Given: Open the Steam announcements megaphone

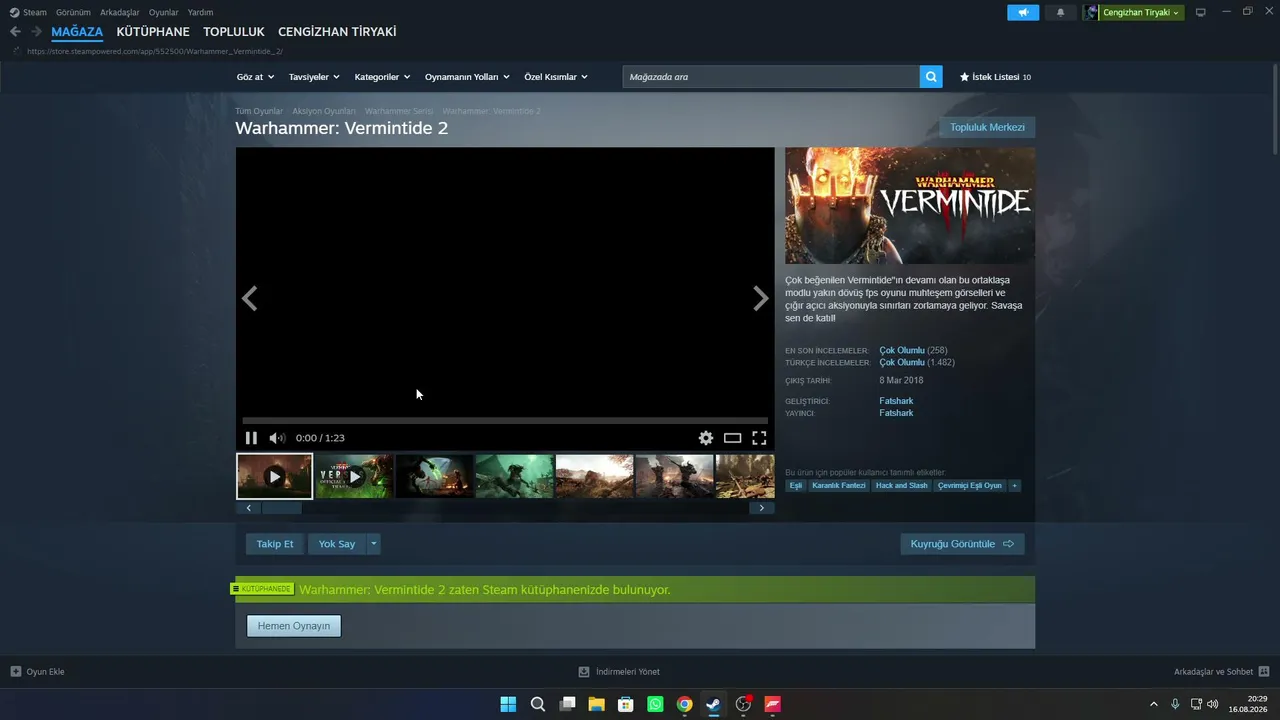Looking at the screenshot, I should 1023,13.
